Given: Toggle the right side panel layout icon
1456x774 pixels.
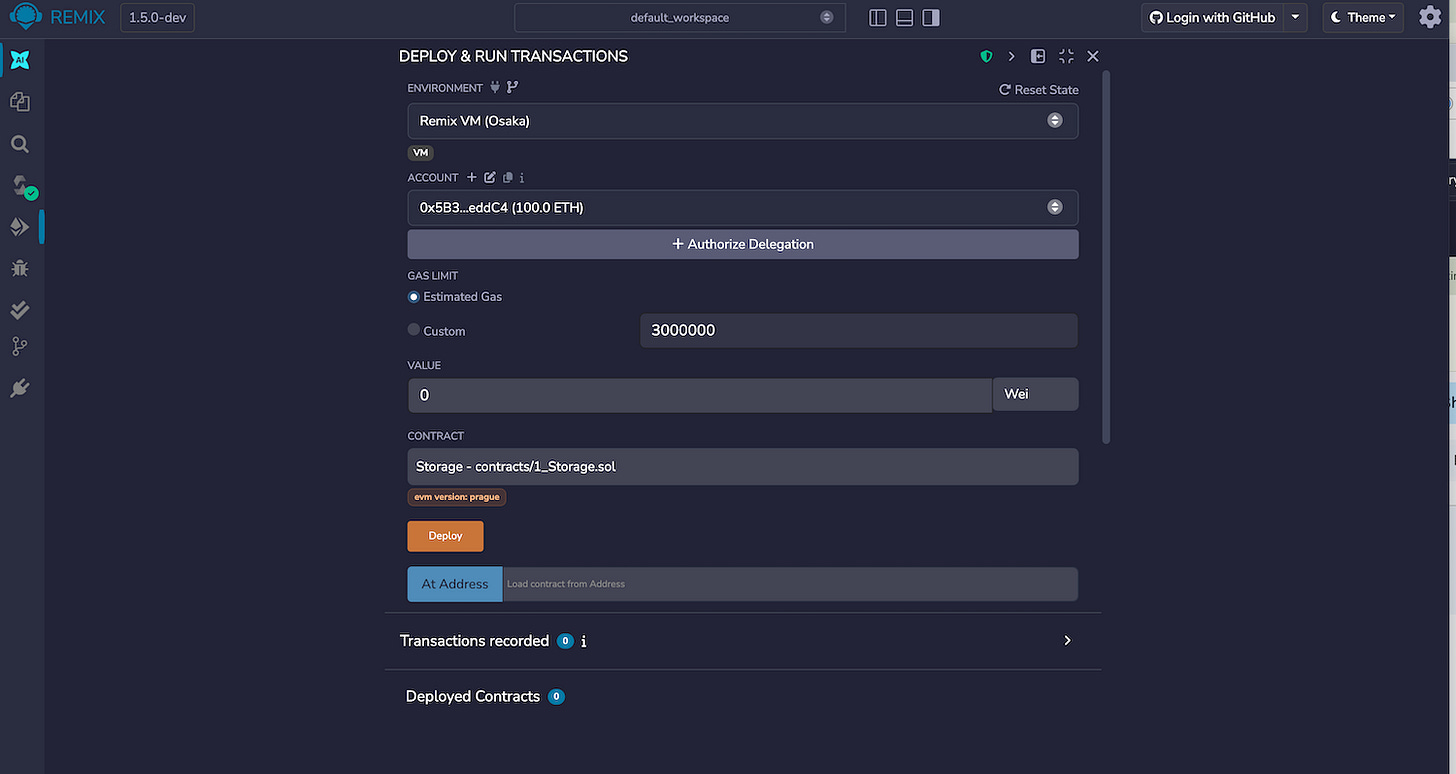Looking at the screenshot, I should click(x=931, y=18).
